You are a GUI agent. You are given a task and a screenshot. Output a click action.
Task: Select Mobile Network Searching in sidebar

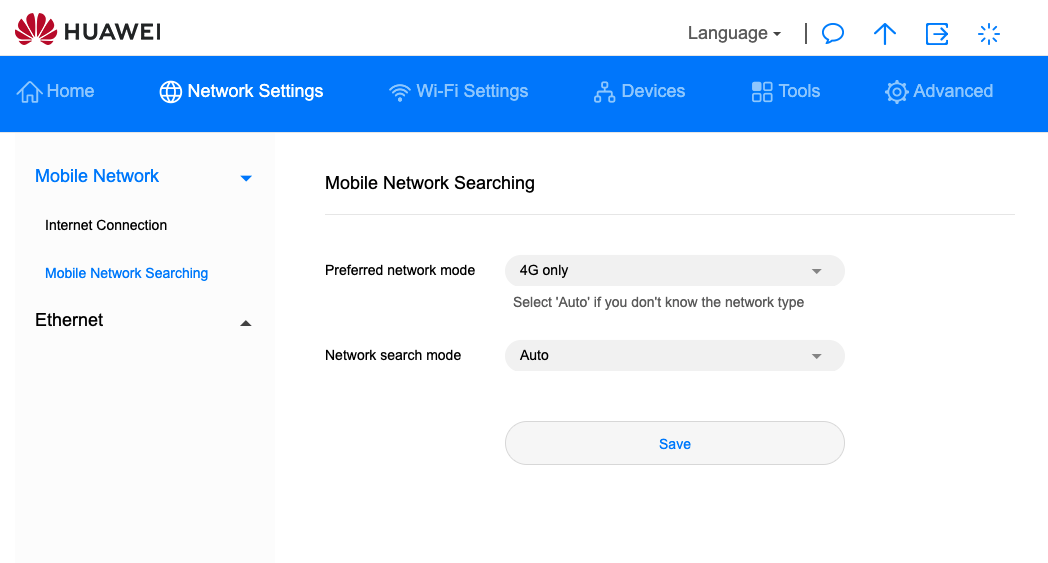click(127, 273)
